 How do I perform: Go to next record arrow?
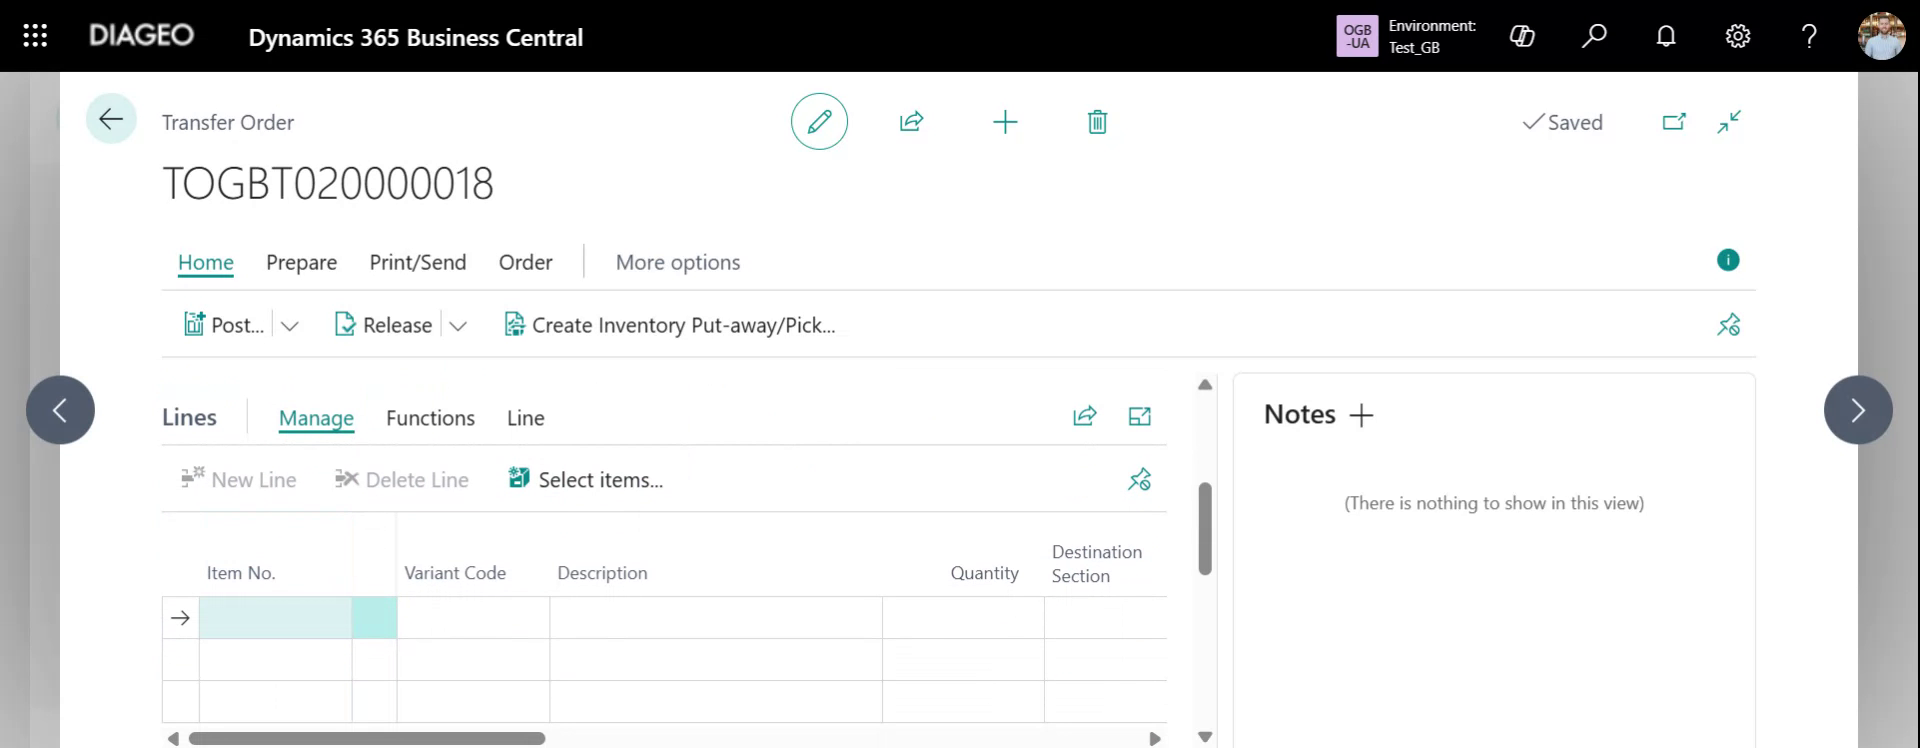click(x=1858, y=410)
